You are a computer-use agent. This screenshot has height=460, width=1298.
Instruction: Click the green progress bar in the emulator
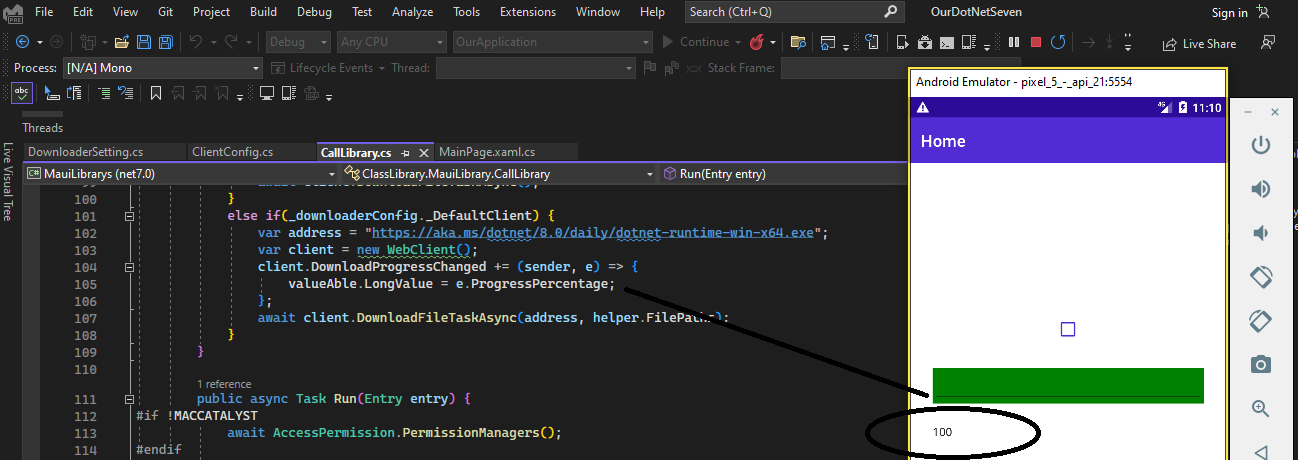tap(1067, 386)
